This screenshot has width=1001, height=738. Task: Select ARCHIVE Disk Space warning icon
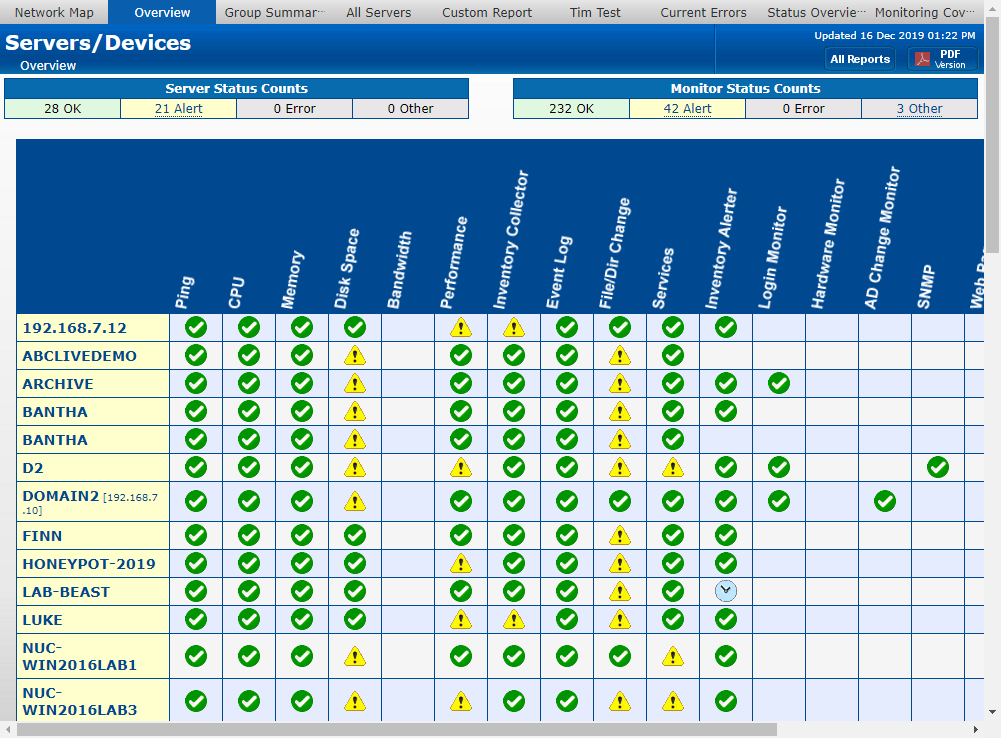(354, 384)
